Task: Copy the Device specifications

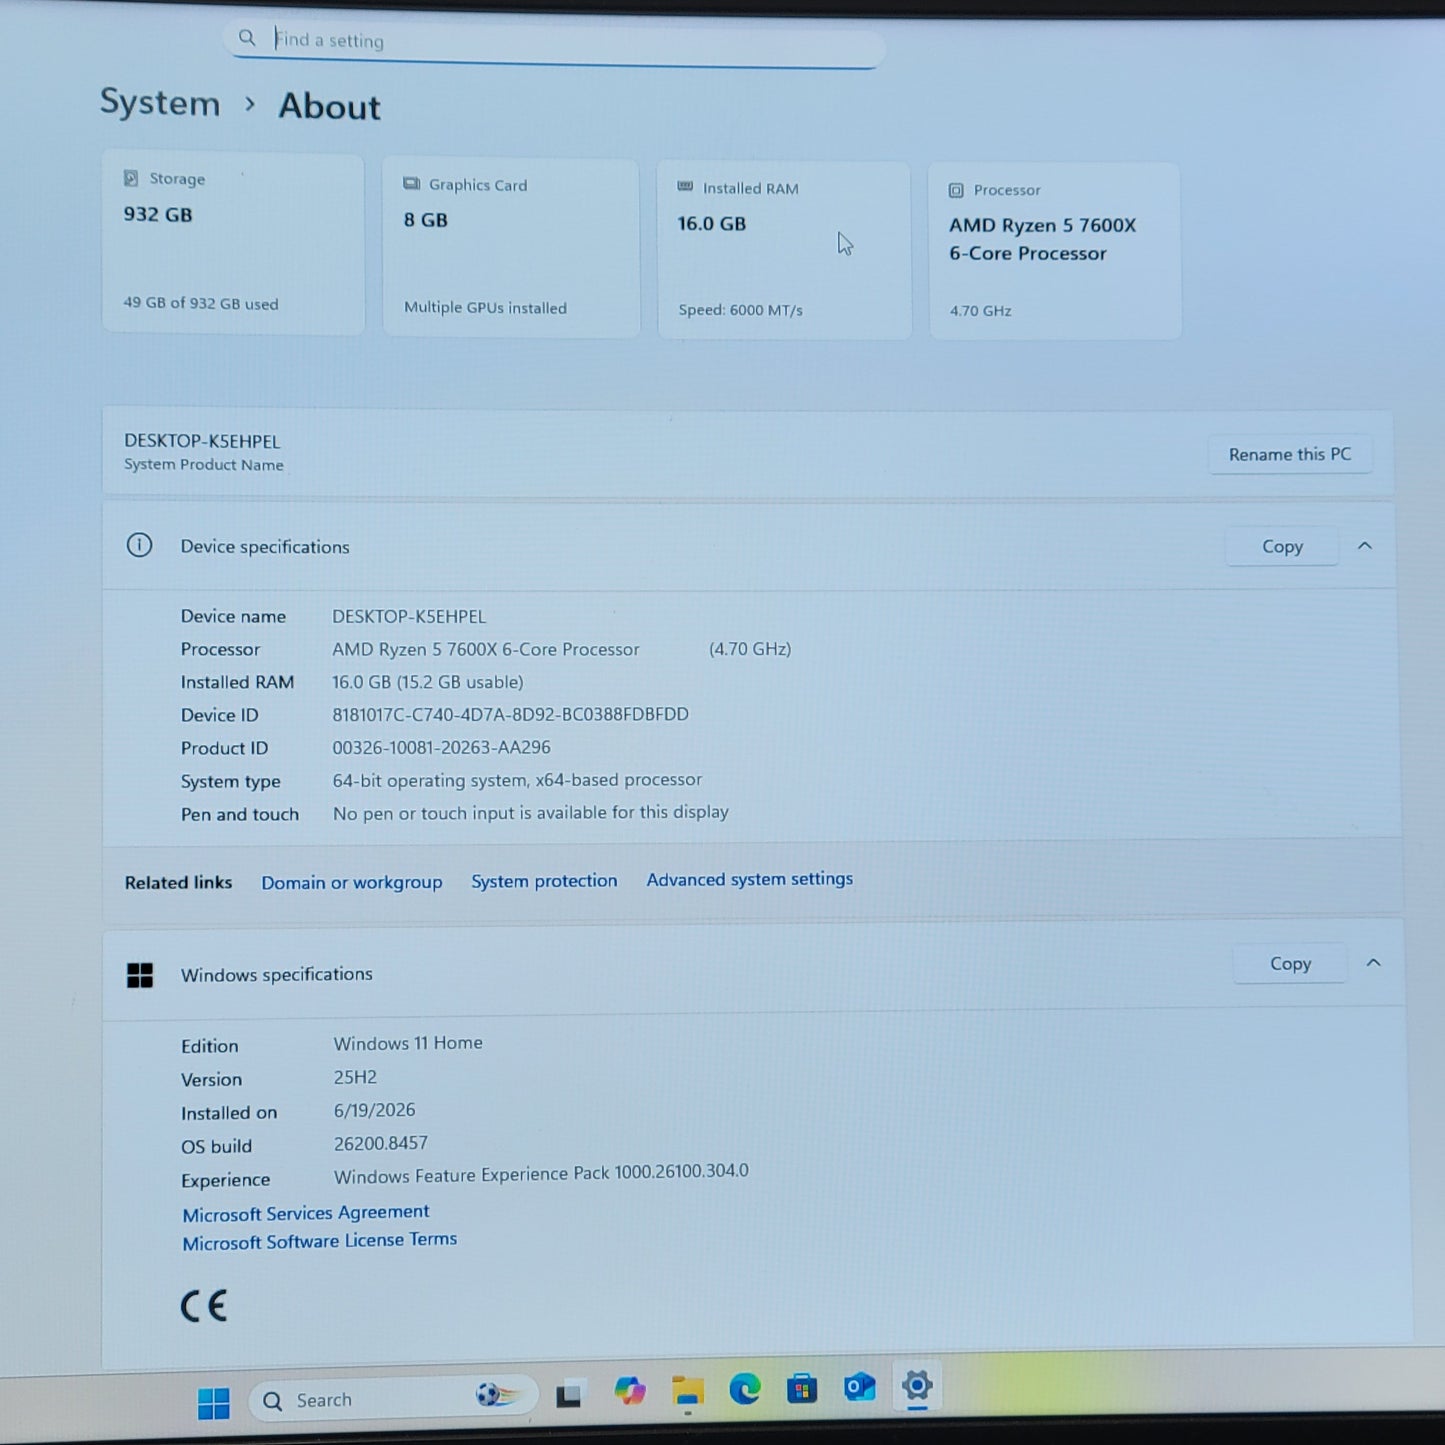Action: pos(1282,546)
